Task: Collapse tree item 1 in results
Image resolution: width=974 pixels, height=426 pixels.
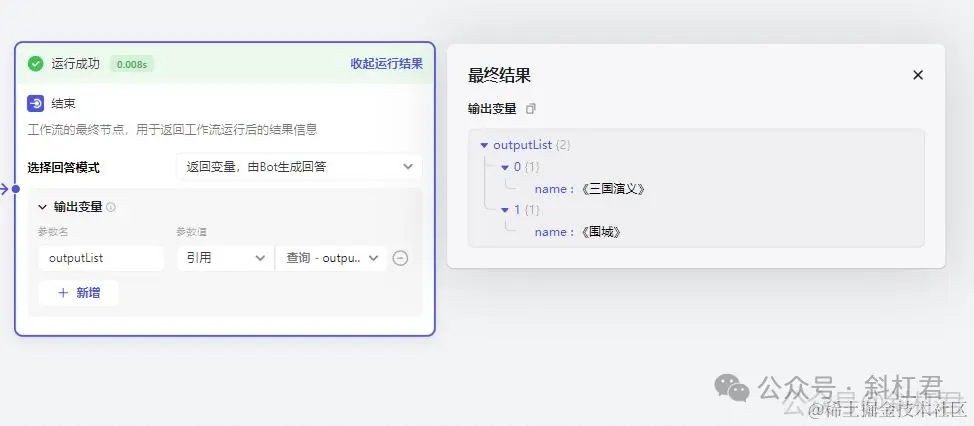Action: pos(505,211)
